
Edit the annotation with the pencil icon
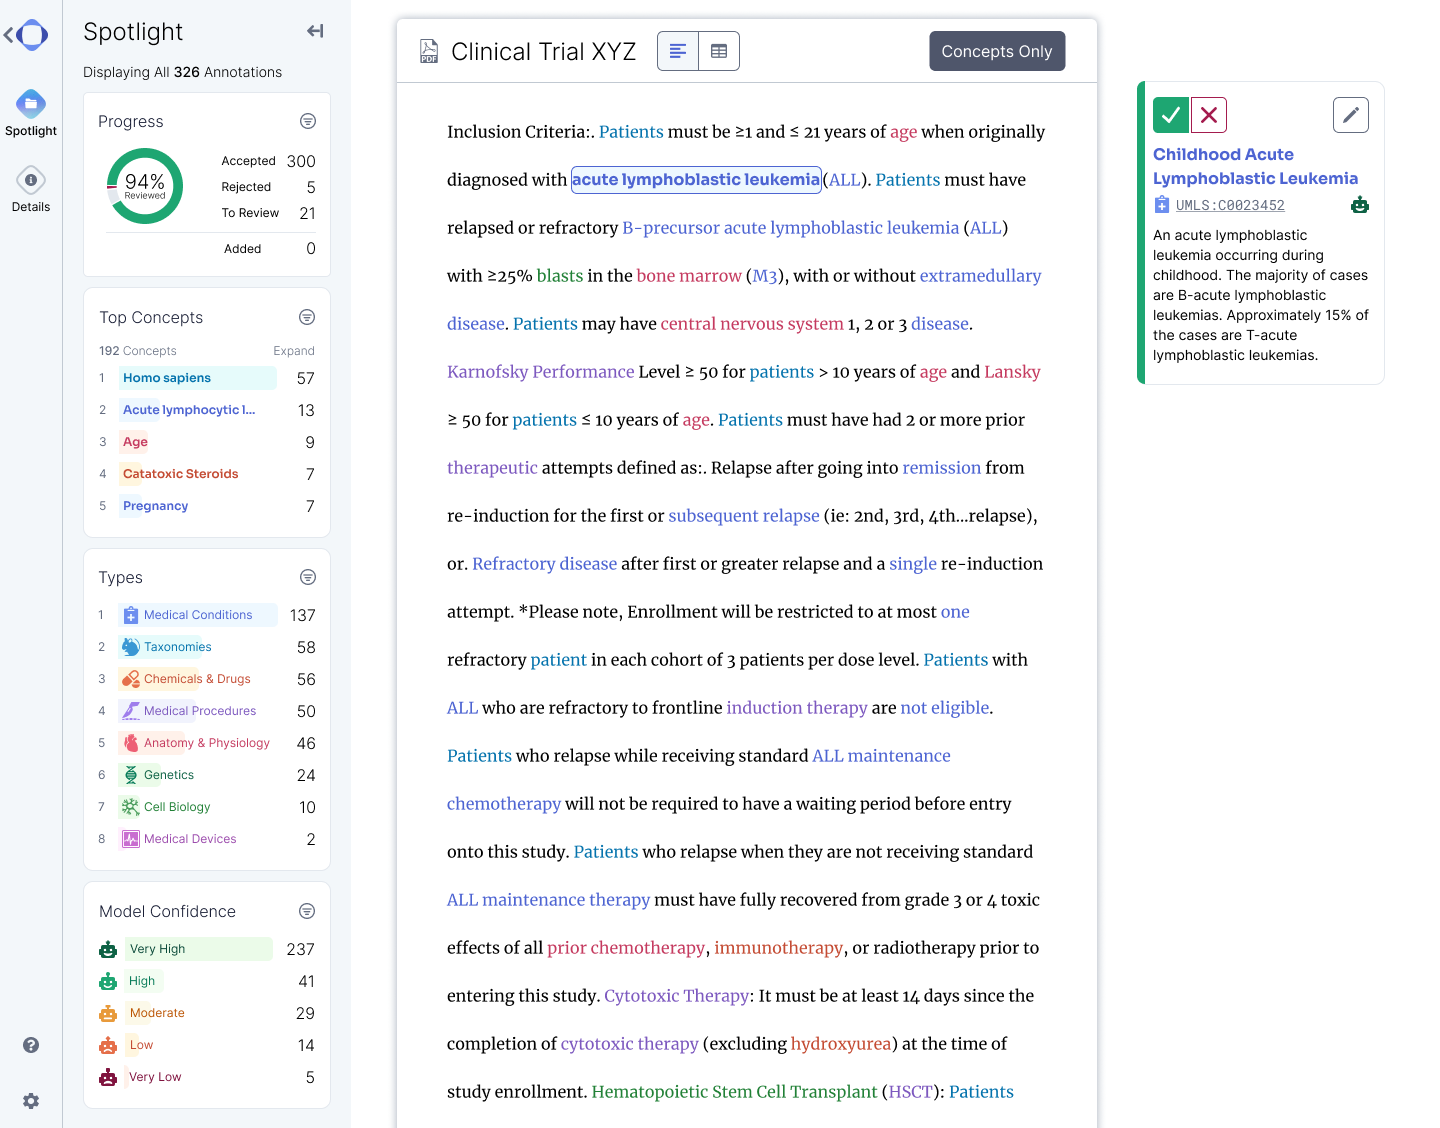tap(1351, 115)
